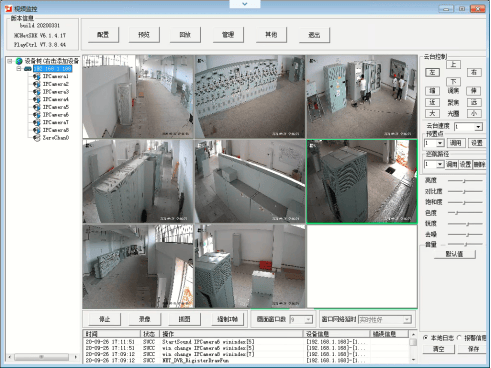This screenshot has width=491, height=368.
Task: Click the 亮度 brightness slider
Action: click(465, 181)
